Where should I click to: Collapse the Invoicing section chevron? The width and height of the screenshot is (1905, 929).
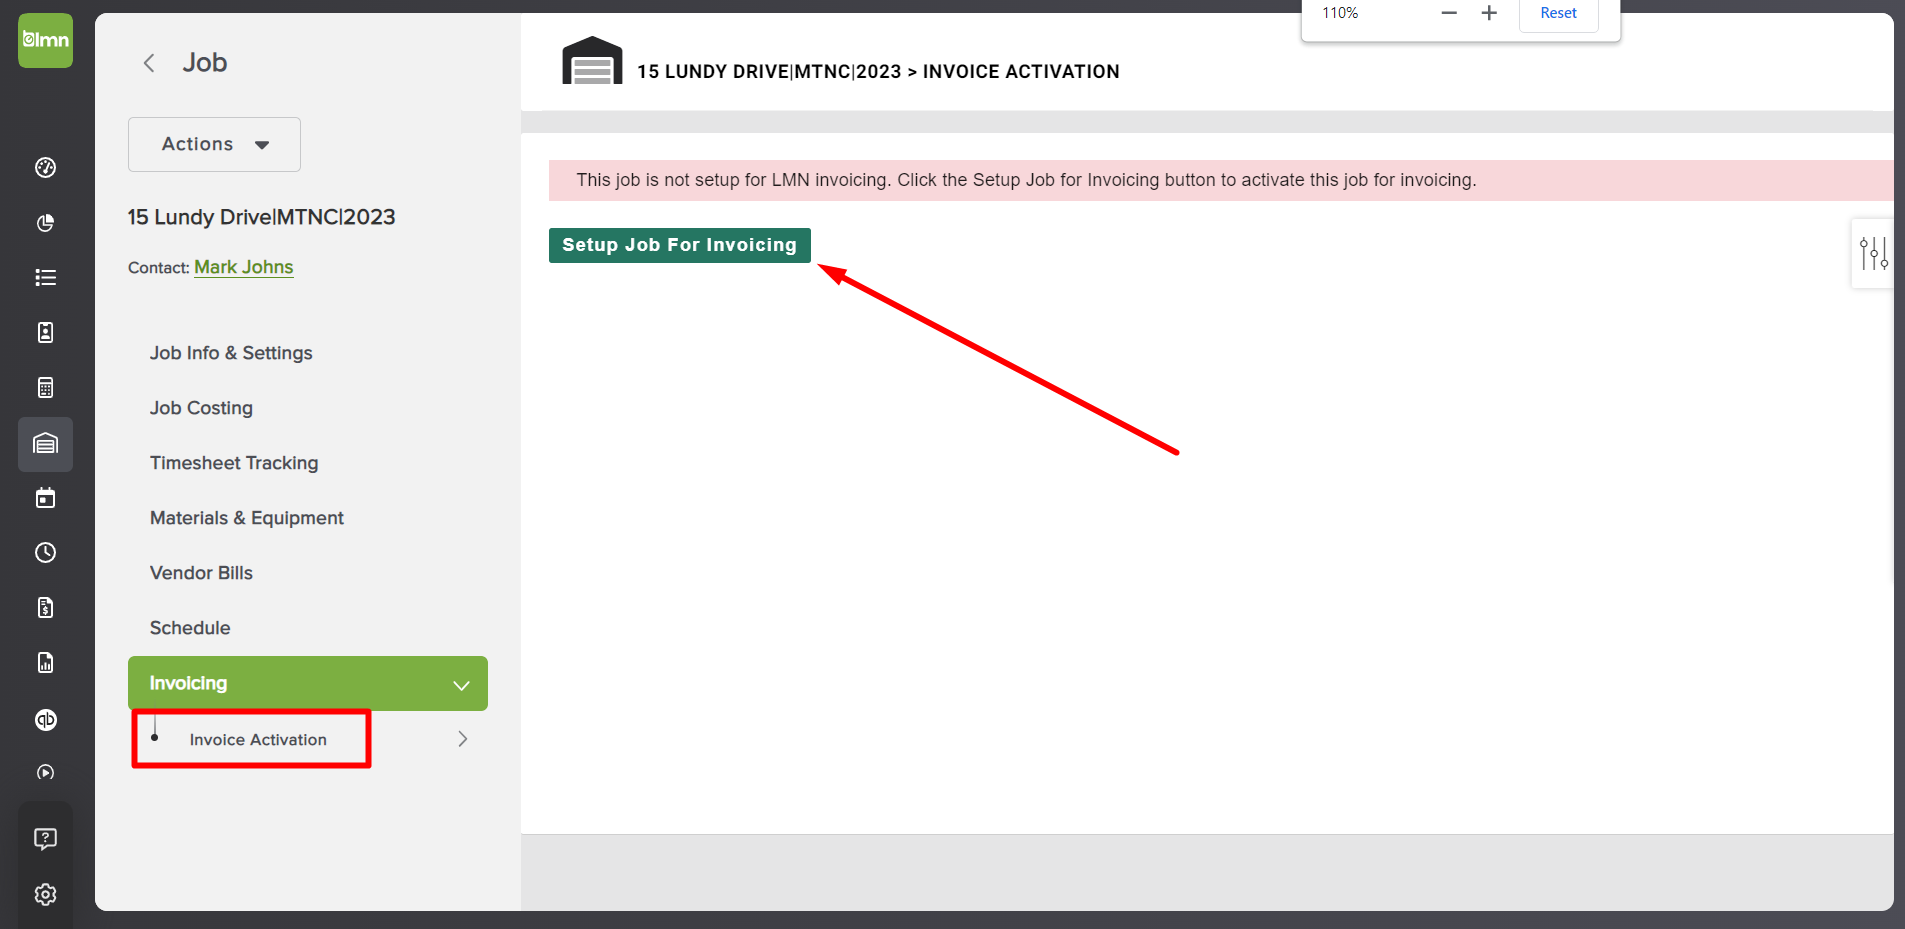[461, 684]
